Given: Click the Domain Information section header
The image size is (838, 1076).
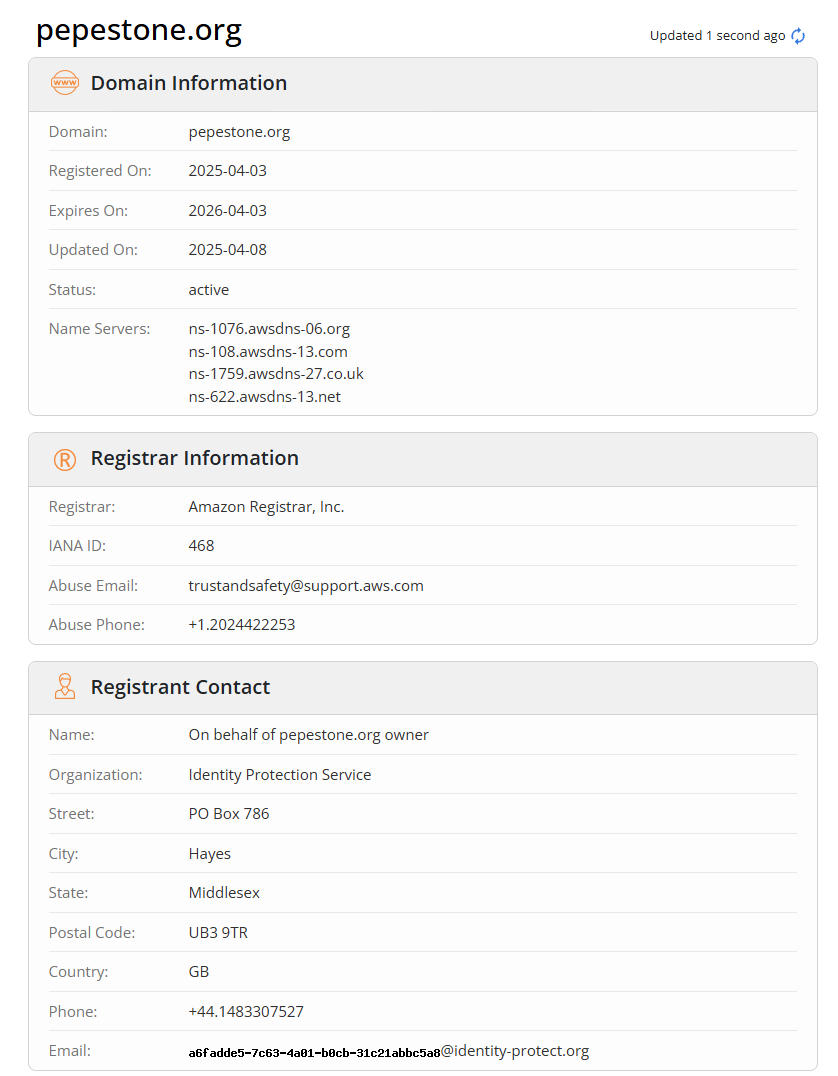Looking at the screenshot, I should pyautogui.click(x=189, y=83).
